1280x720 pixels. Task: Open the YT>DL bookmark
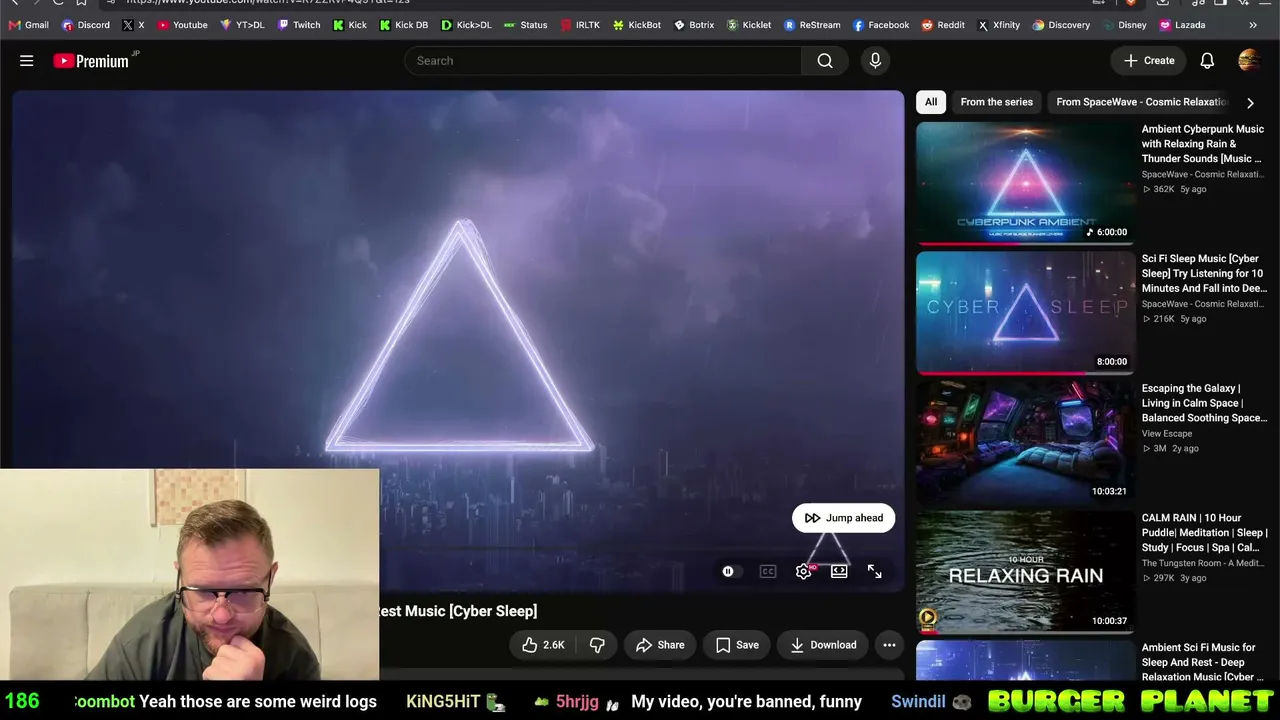242,25
